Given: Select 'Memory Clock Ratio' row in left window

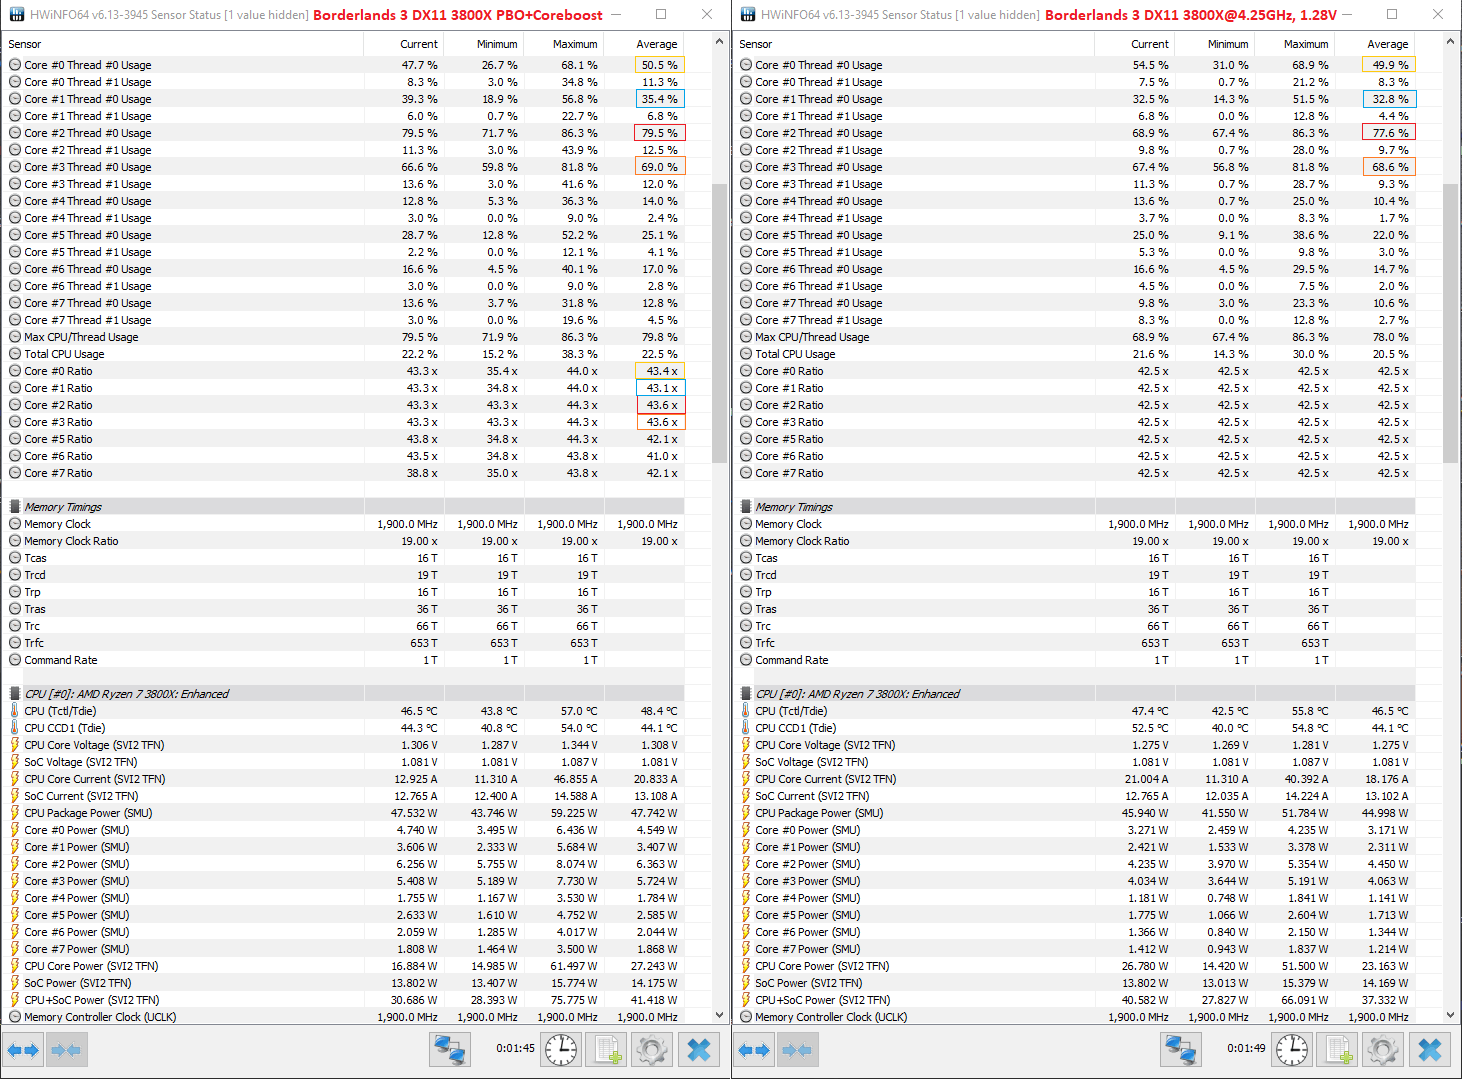Looking at the screenshot, I should [344, 541].
